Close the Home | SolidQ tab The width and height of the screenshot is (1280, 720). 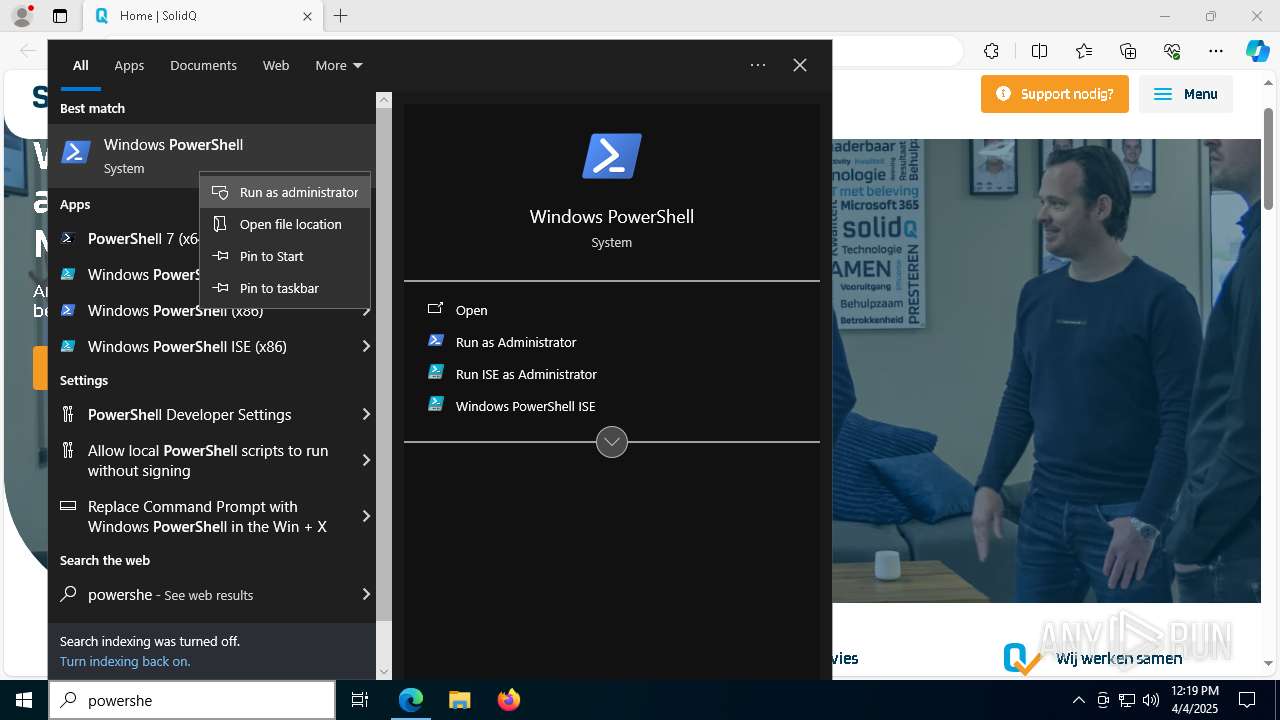point(307,16)
